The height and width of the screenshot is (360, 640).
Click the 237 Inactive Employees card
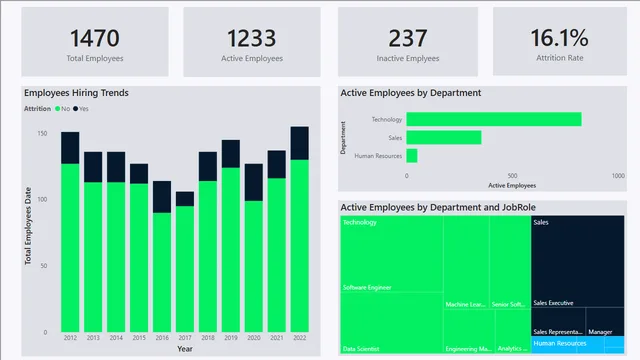tap(408, 42)
